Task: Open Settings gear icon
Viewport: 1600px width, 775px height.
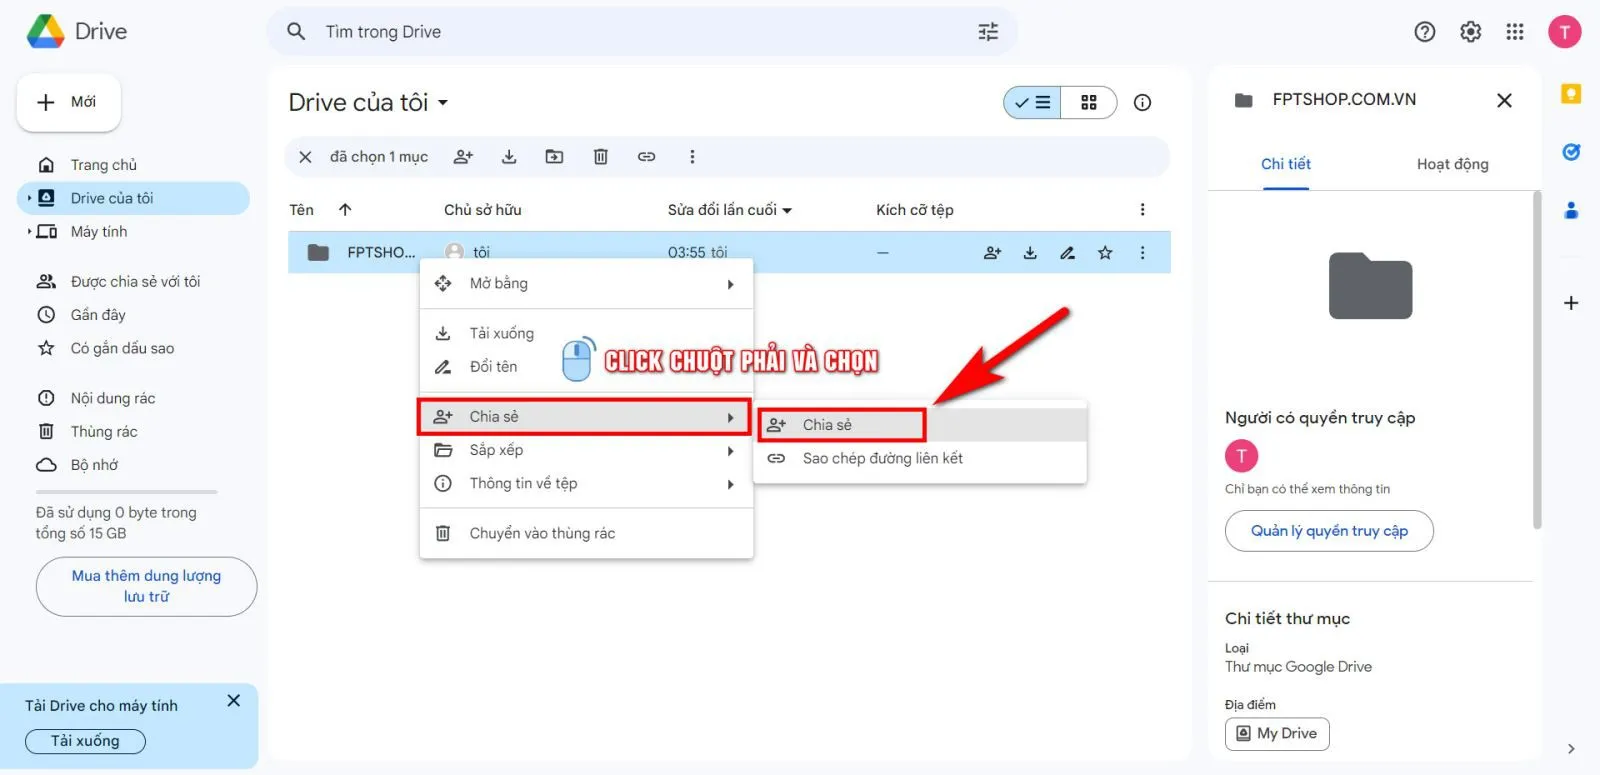Action: pos(1470,32)
